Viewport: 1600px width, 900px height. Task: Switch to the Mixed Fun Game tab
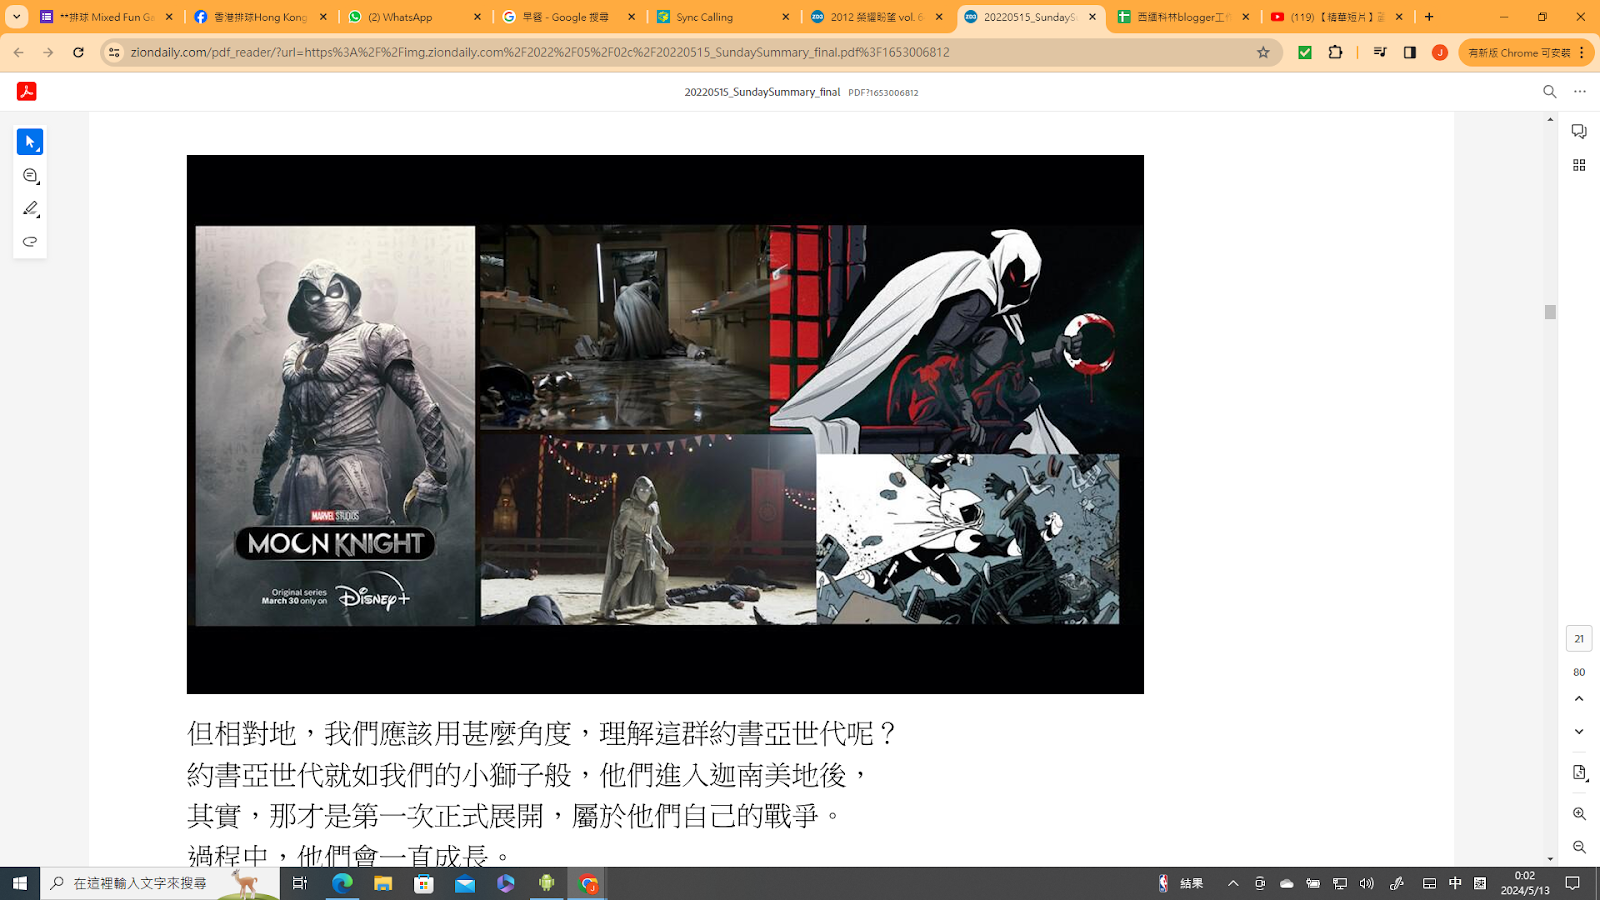click(x=107, y=17)
